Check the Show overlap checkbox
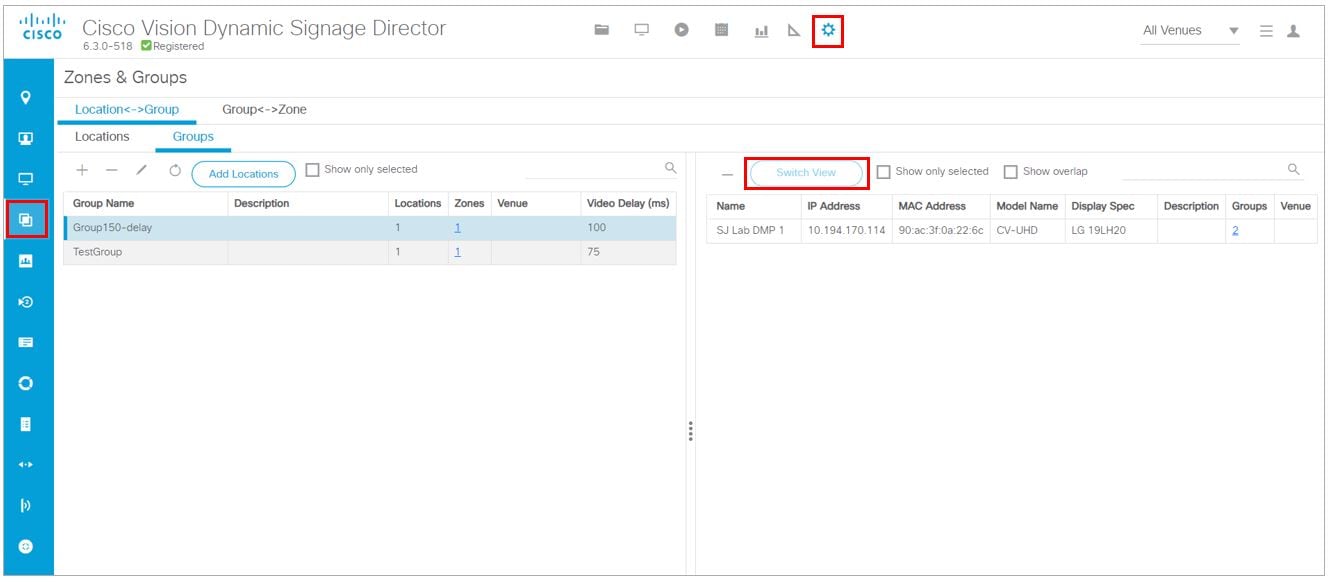 pyautogui.click(x=1012, y=172)
